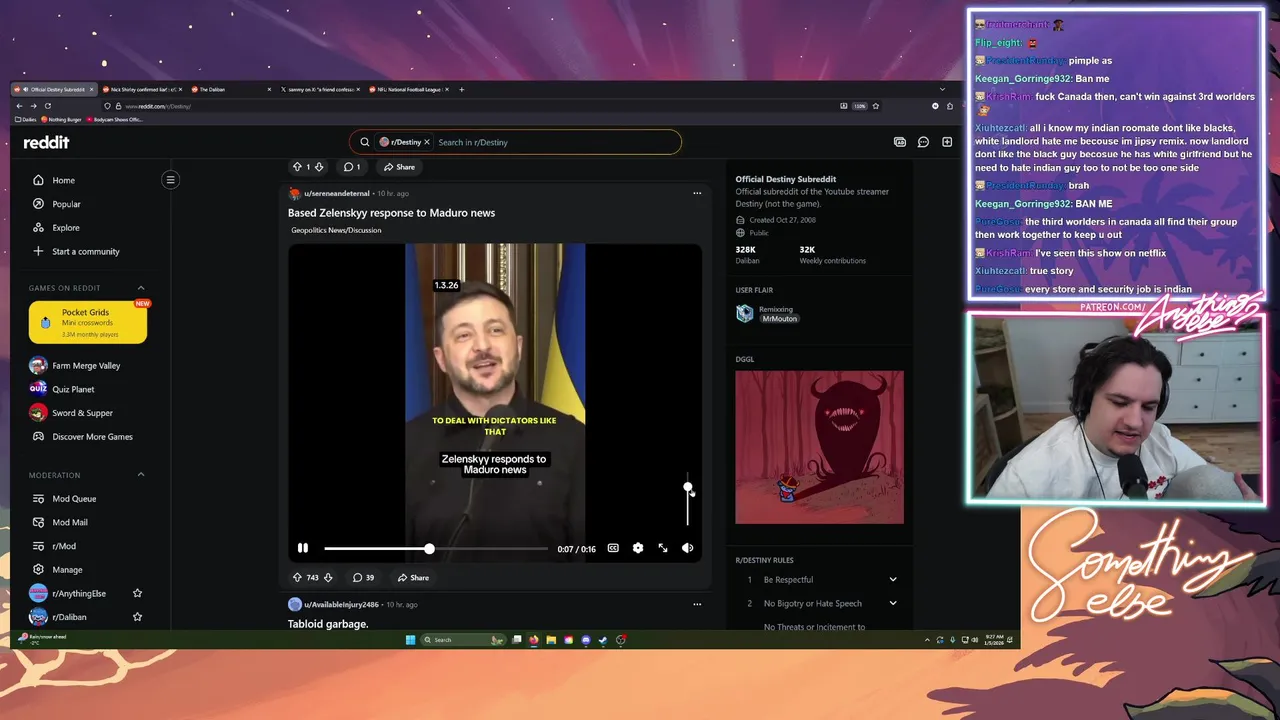This screenshot has height=720, width=1280.
Task: Open Steam from taskbar
Action: point(603,640)
